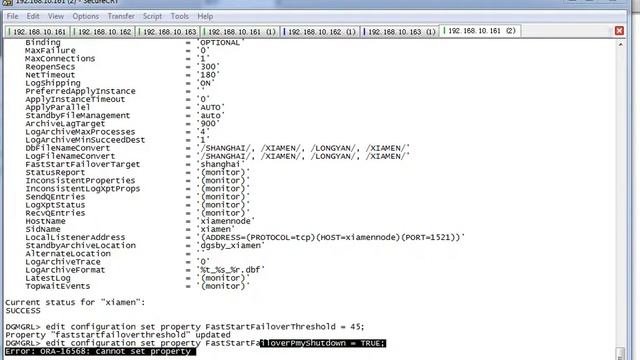Click the FastStartFailoverThreshold = 45 command line
The height and width of the screenshot is (360, 640).
(x=184, y=327)
